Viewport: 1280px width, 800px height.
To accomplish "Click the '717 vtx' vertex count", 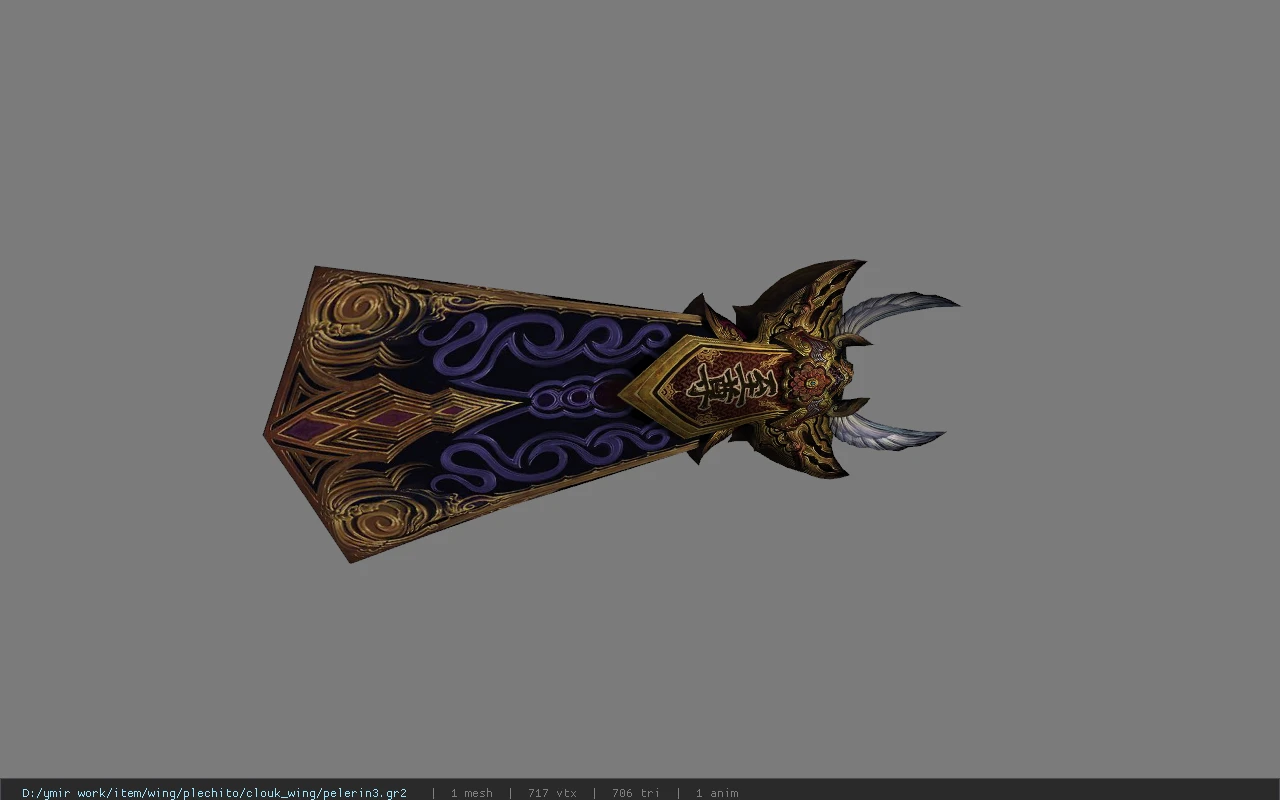I will (x=552, y=793).
